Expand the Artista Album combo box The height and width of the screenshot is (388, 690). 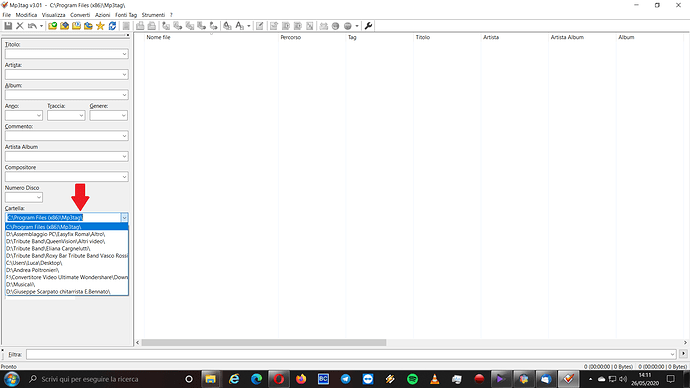tap(124, 157)
